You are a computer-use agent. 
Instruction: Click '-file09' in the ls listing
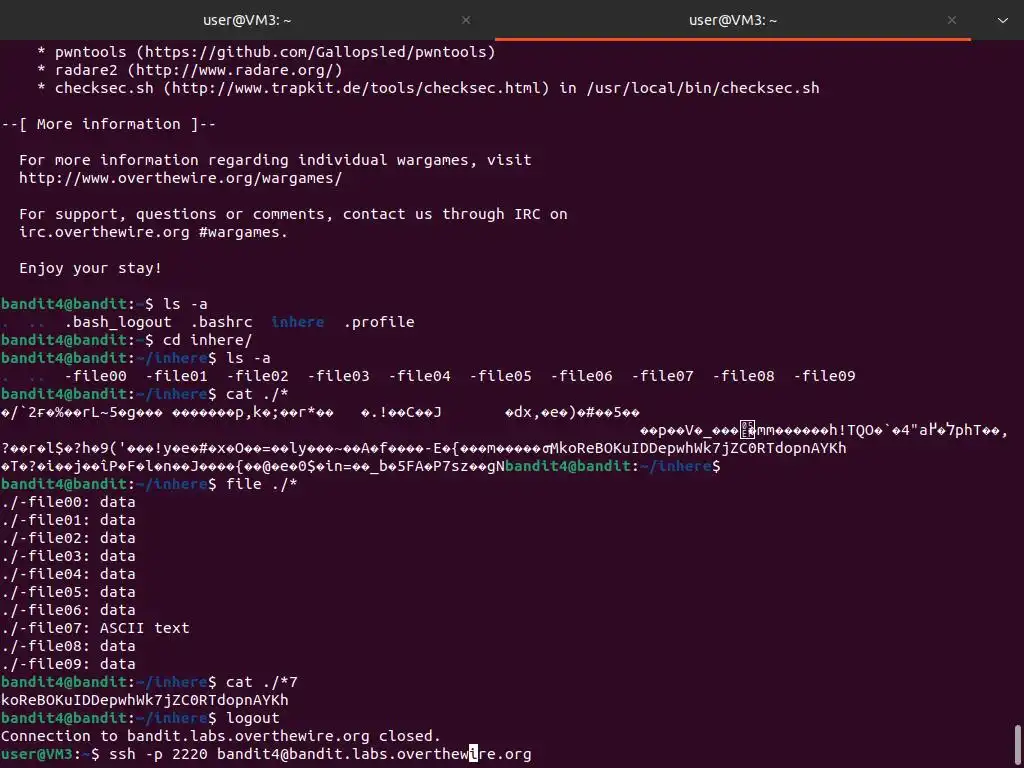pyautogui.click(x=824, y=376)
